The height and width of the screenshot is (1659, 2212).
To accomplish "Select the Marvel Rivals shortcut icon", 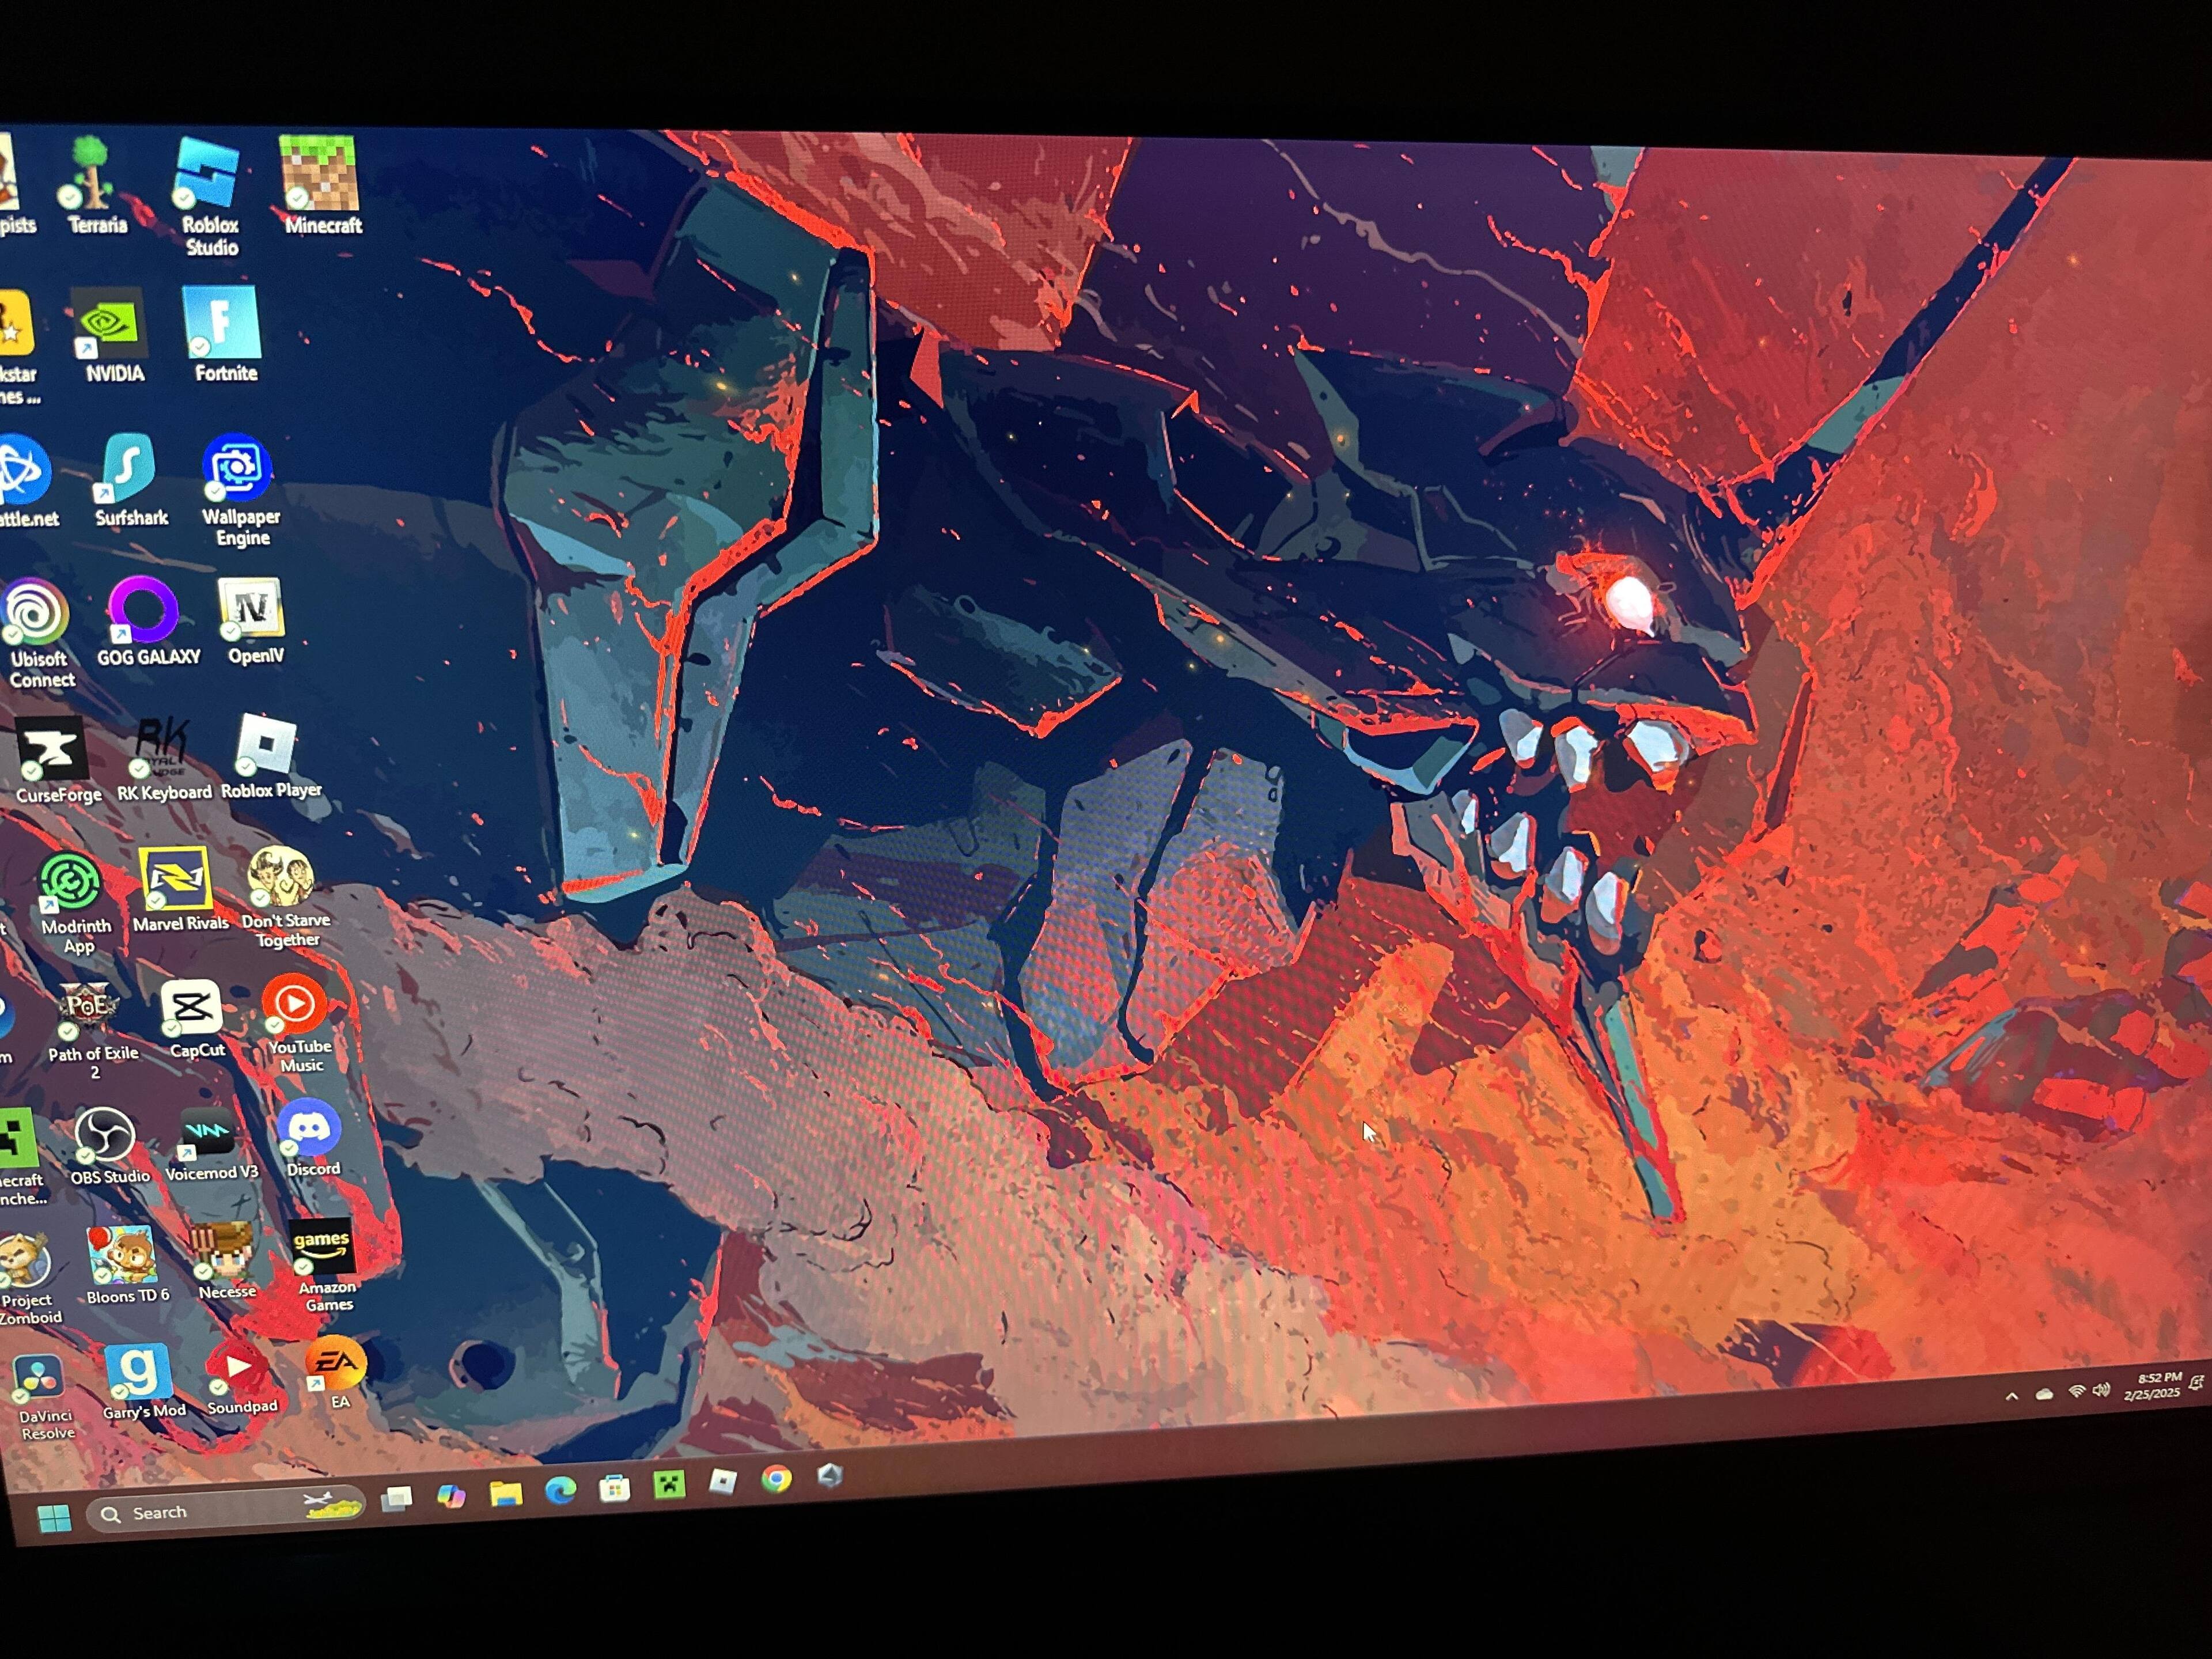I will (x=175, y=879).
